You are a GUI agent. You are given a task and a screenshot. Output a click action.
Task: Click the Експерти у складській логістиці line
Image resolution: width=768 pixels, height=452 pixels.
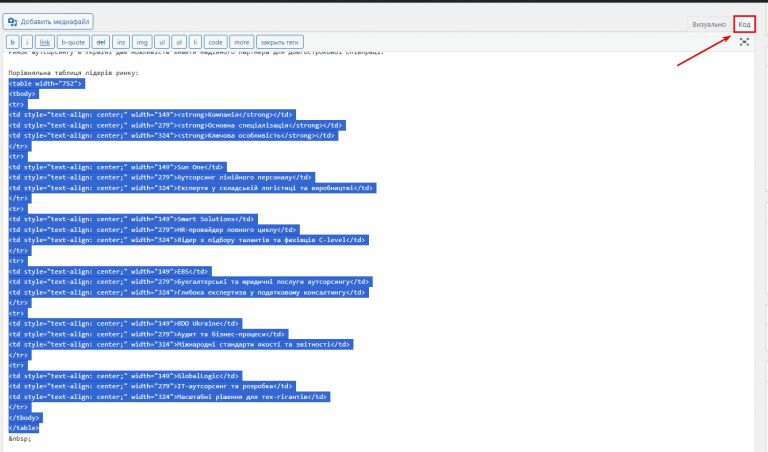[192, 188]
